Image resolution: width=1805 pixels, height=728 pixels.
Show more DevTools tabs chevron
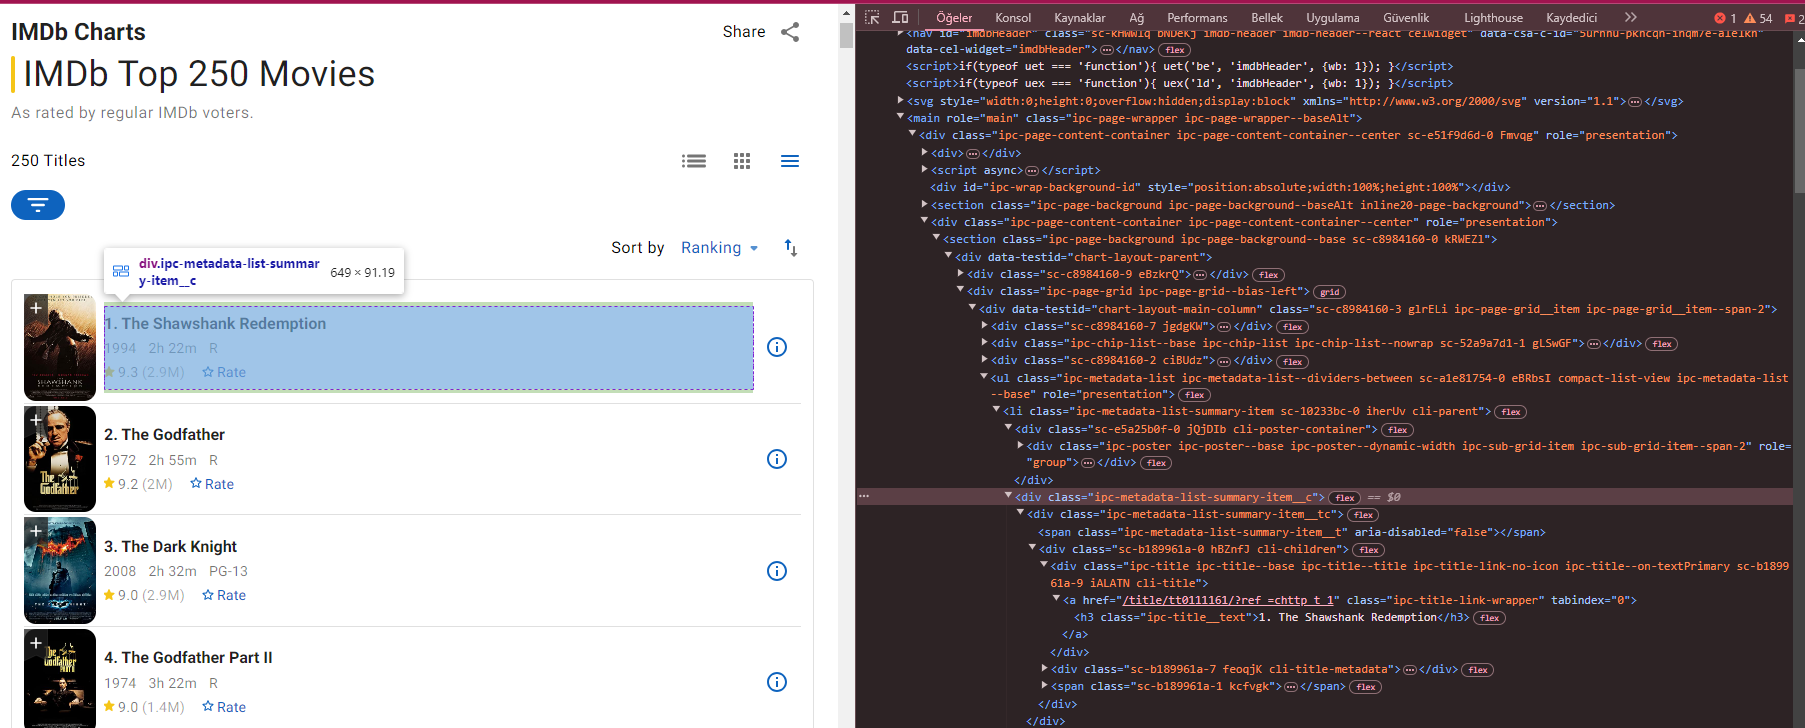coord(1631,17)
